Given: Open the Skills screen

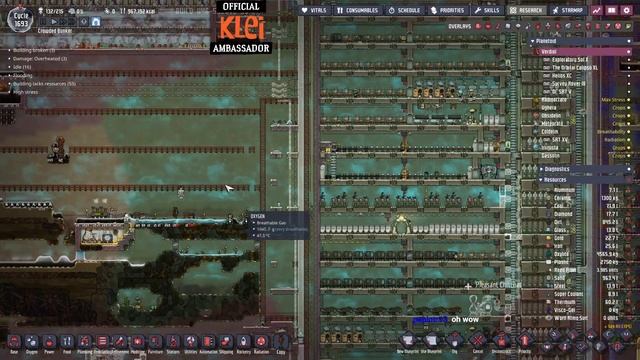Looking at the screenshot, I should tap(487, 10).
